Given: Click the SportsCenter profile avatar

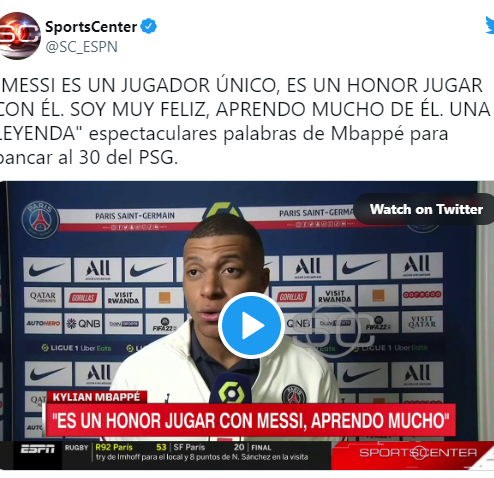Looking at the screenshot, I should click(x=19, y=36).
